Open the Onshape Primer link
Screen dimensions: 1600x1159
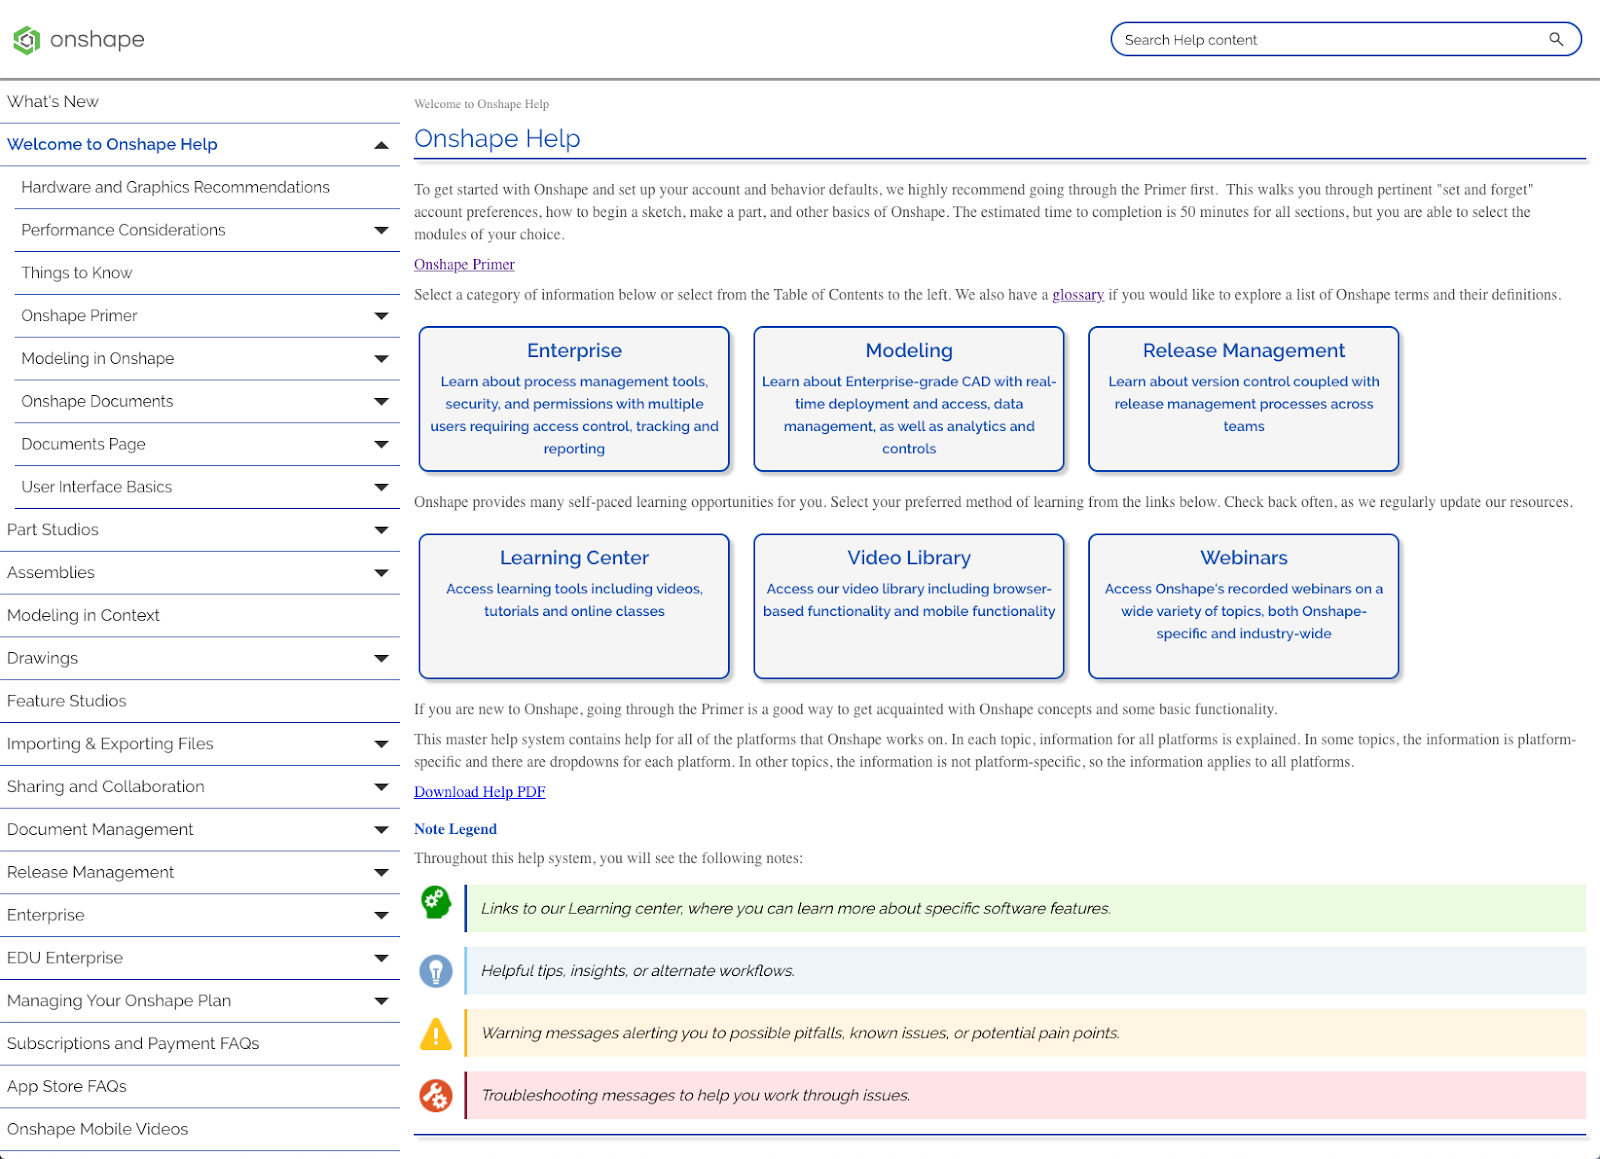coord(464,265)
